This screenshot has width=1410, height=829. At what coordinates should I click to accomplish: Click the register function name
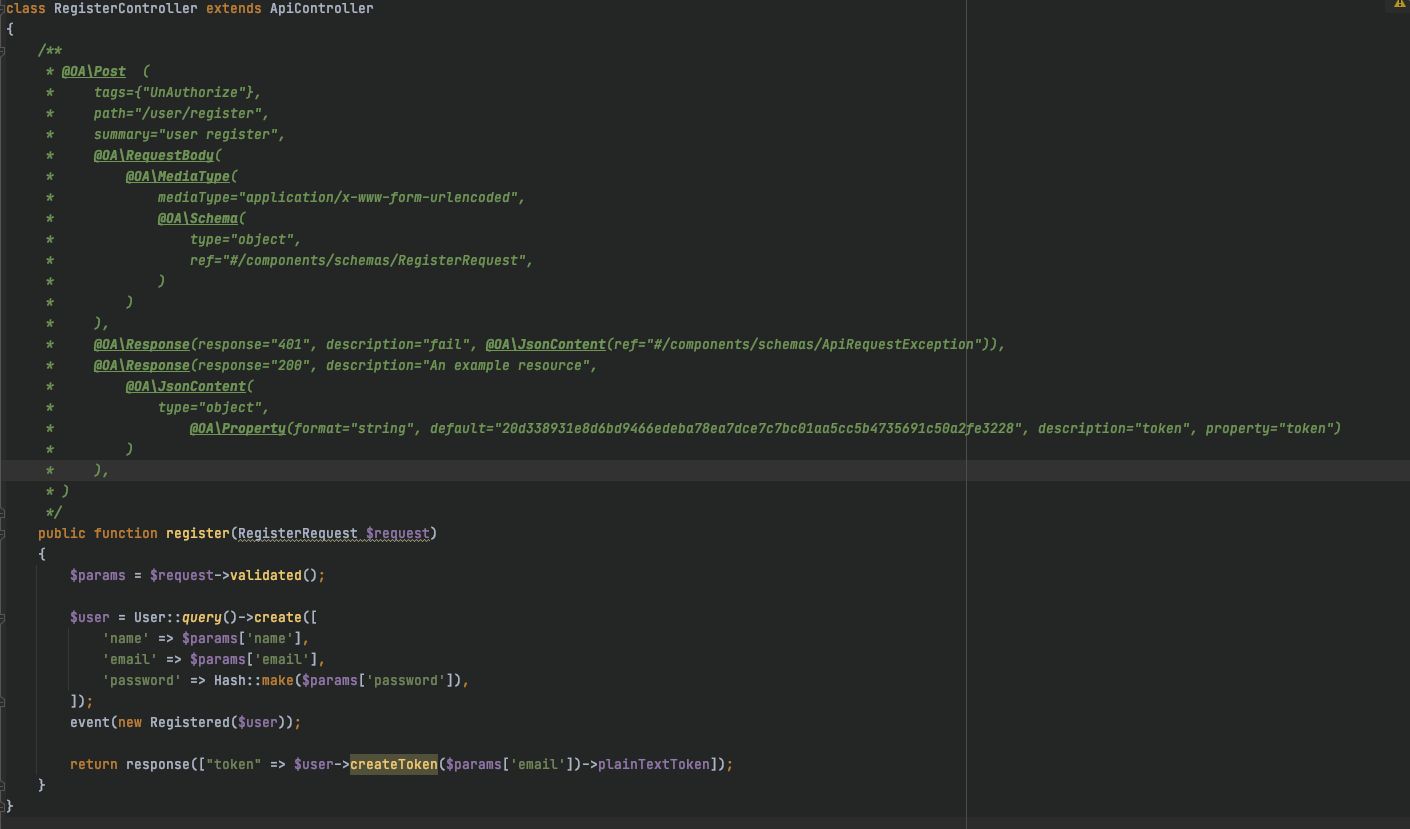click(198, 533)
